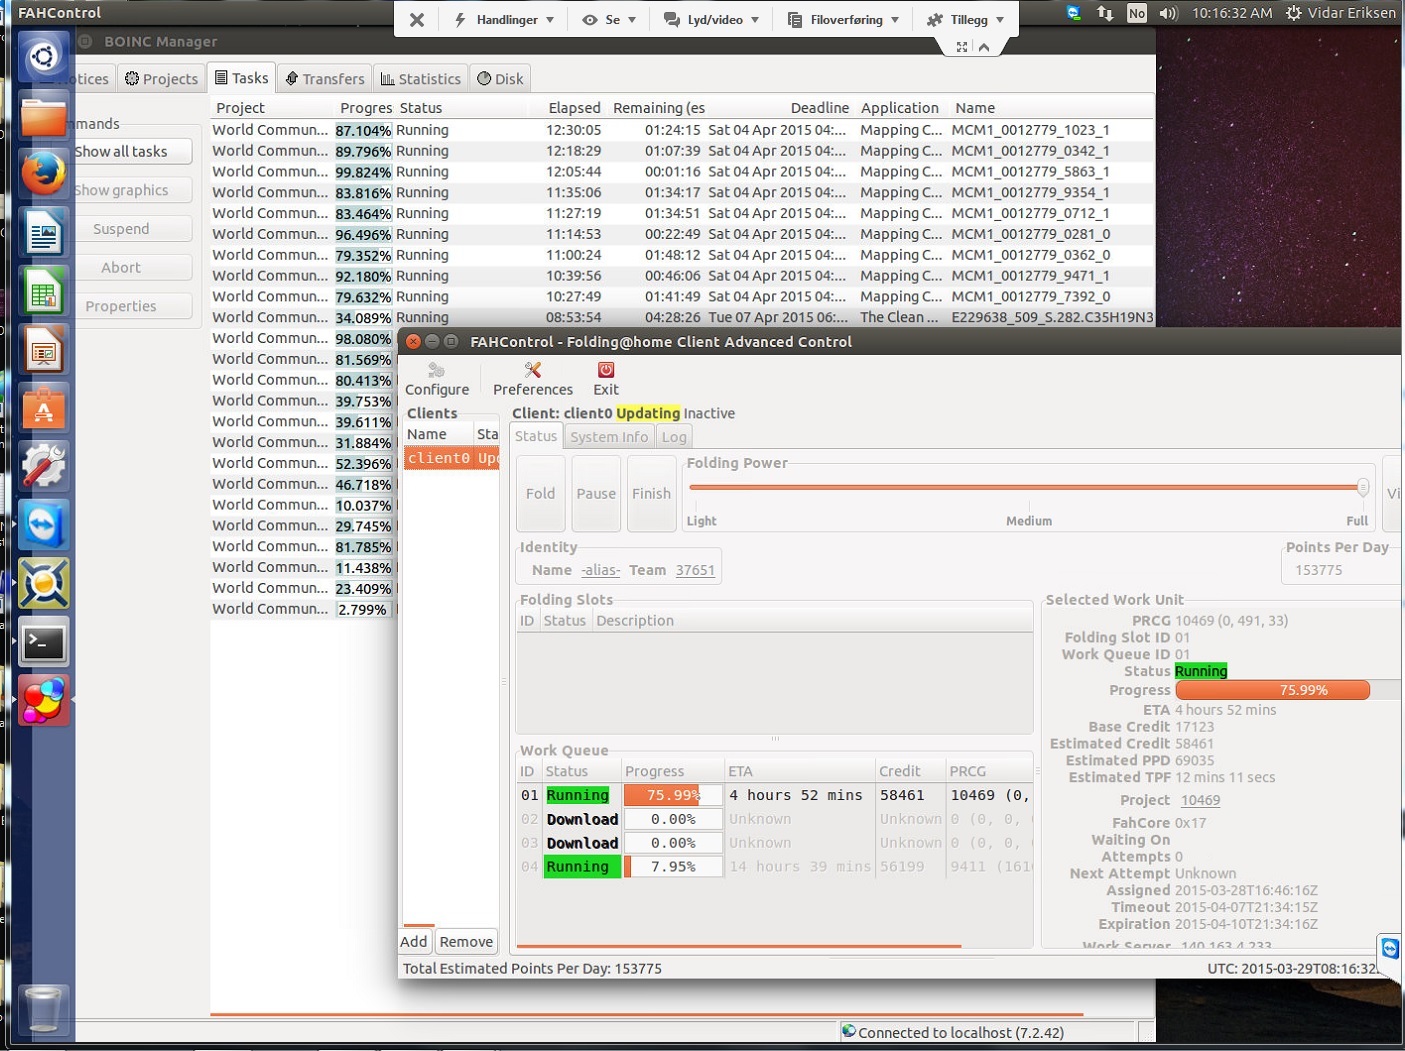The image size is (1405, 1051).
Task: Launch LibreOffice Calc from the launcher
Action: [43, 292]
